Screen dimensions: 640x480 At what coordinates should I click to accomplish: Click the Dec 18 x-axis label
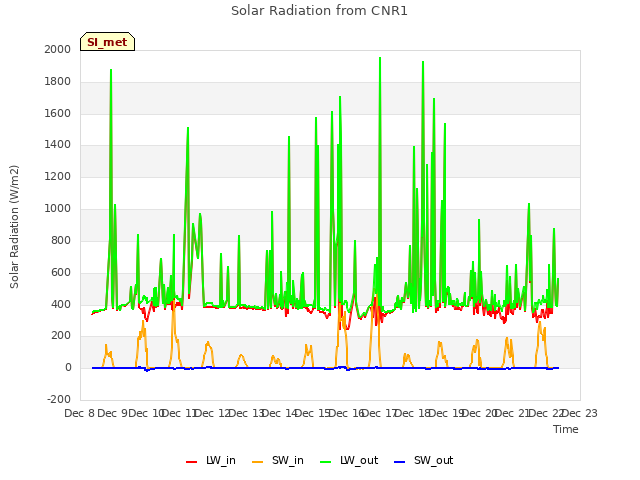coord(413,413)
